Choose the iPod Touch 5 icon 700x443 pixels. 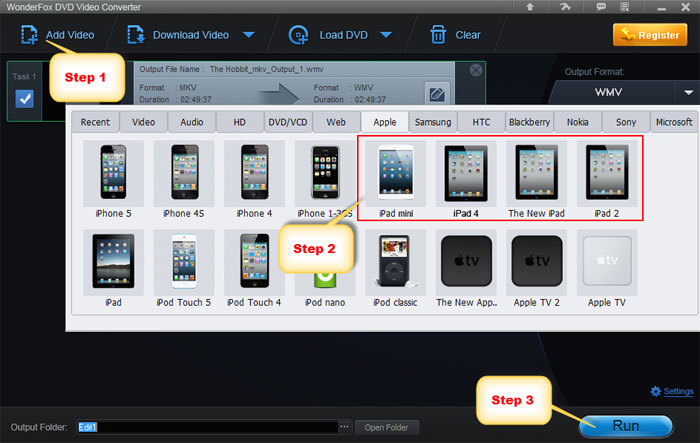pyautogui.click(x=184, y=262)
